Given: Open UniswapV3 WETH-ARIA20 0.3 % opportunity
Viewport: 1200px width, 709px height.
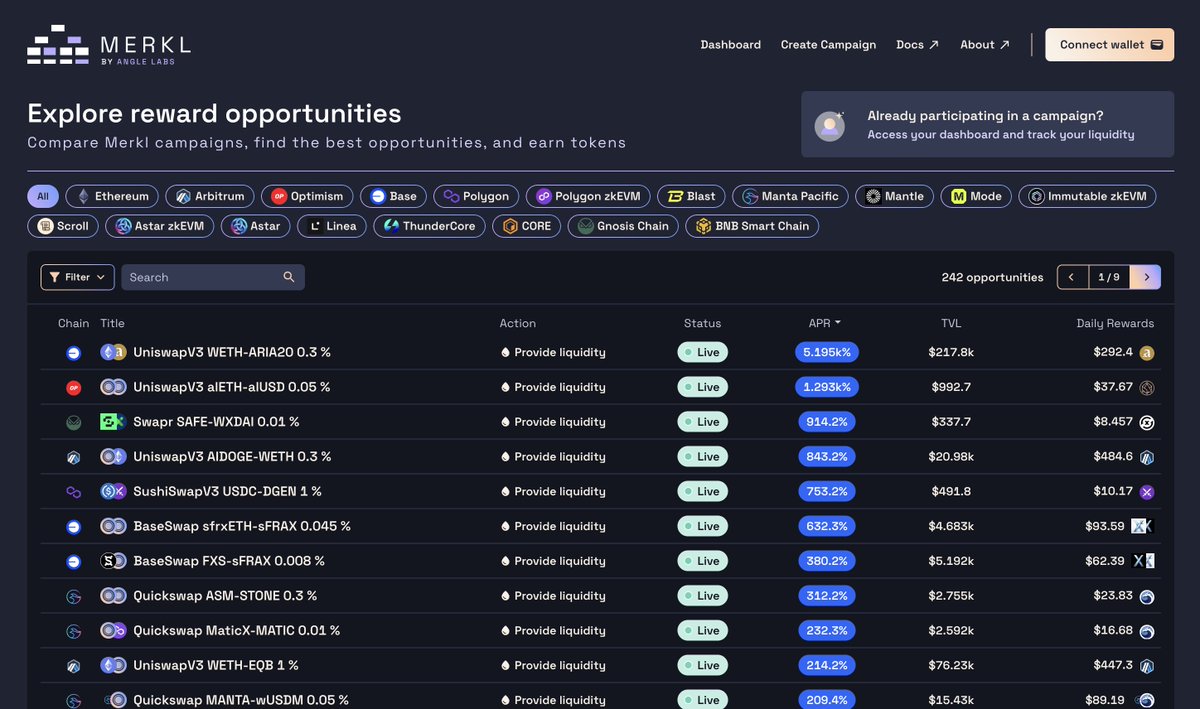Looking at the screenshot, I should tap(232, 352).
